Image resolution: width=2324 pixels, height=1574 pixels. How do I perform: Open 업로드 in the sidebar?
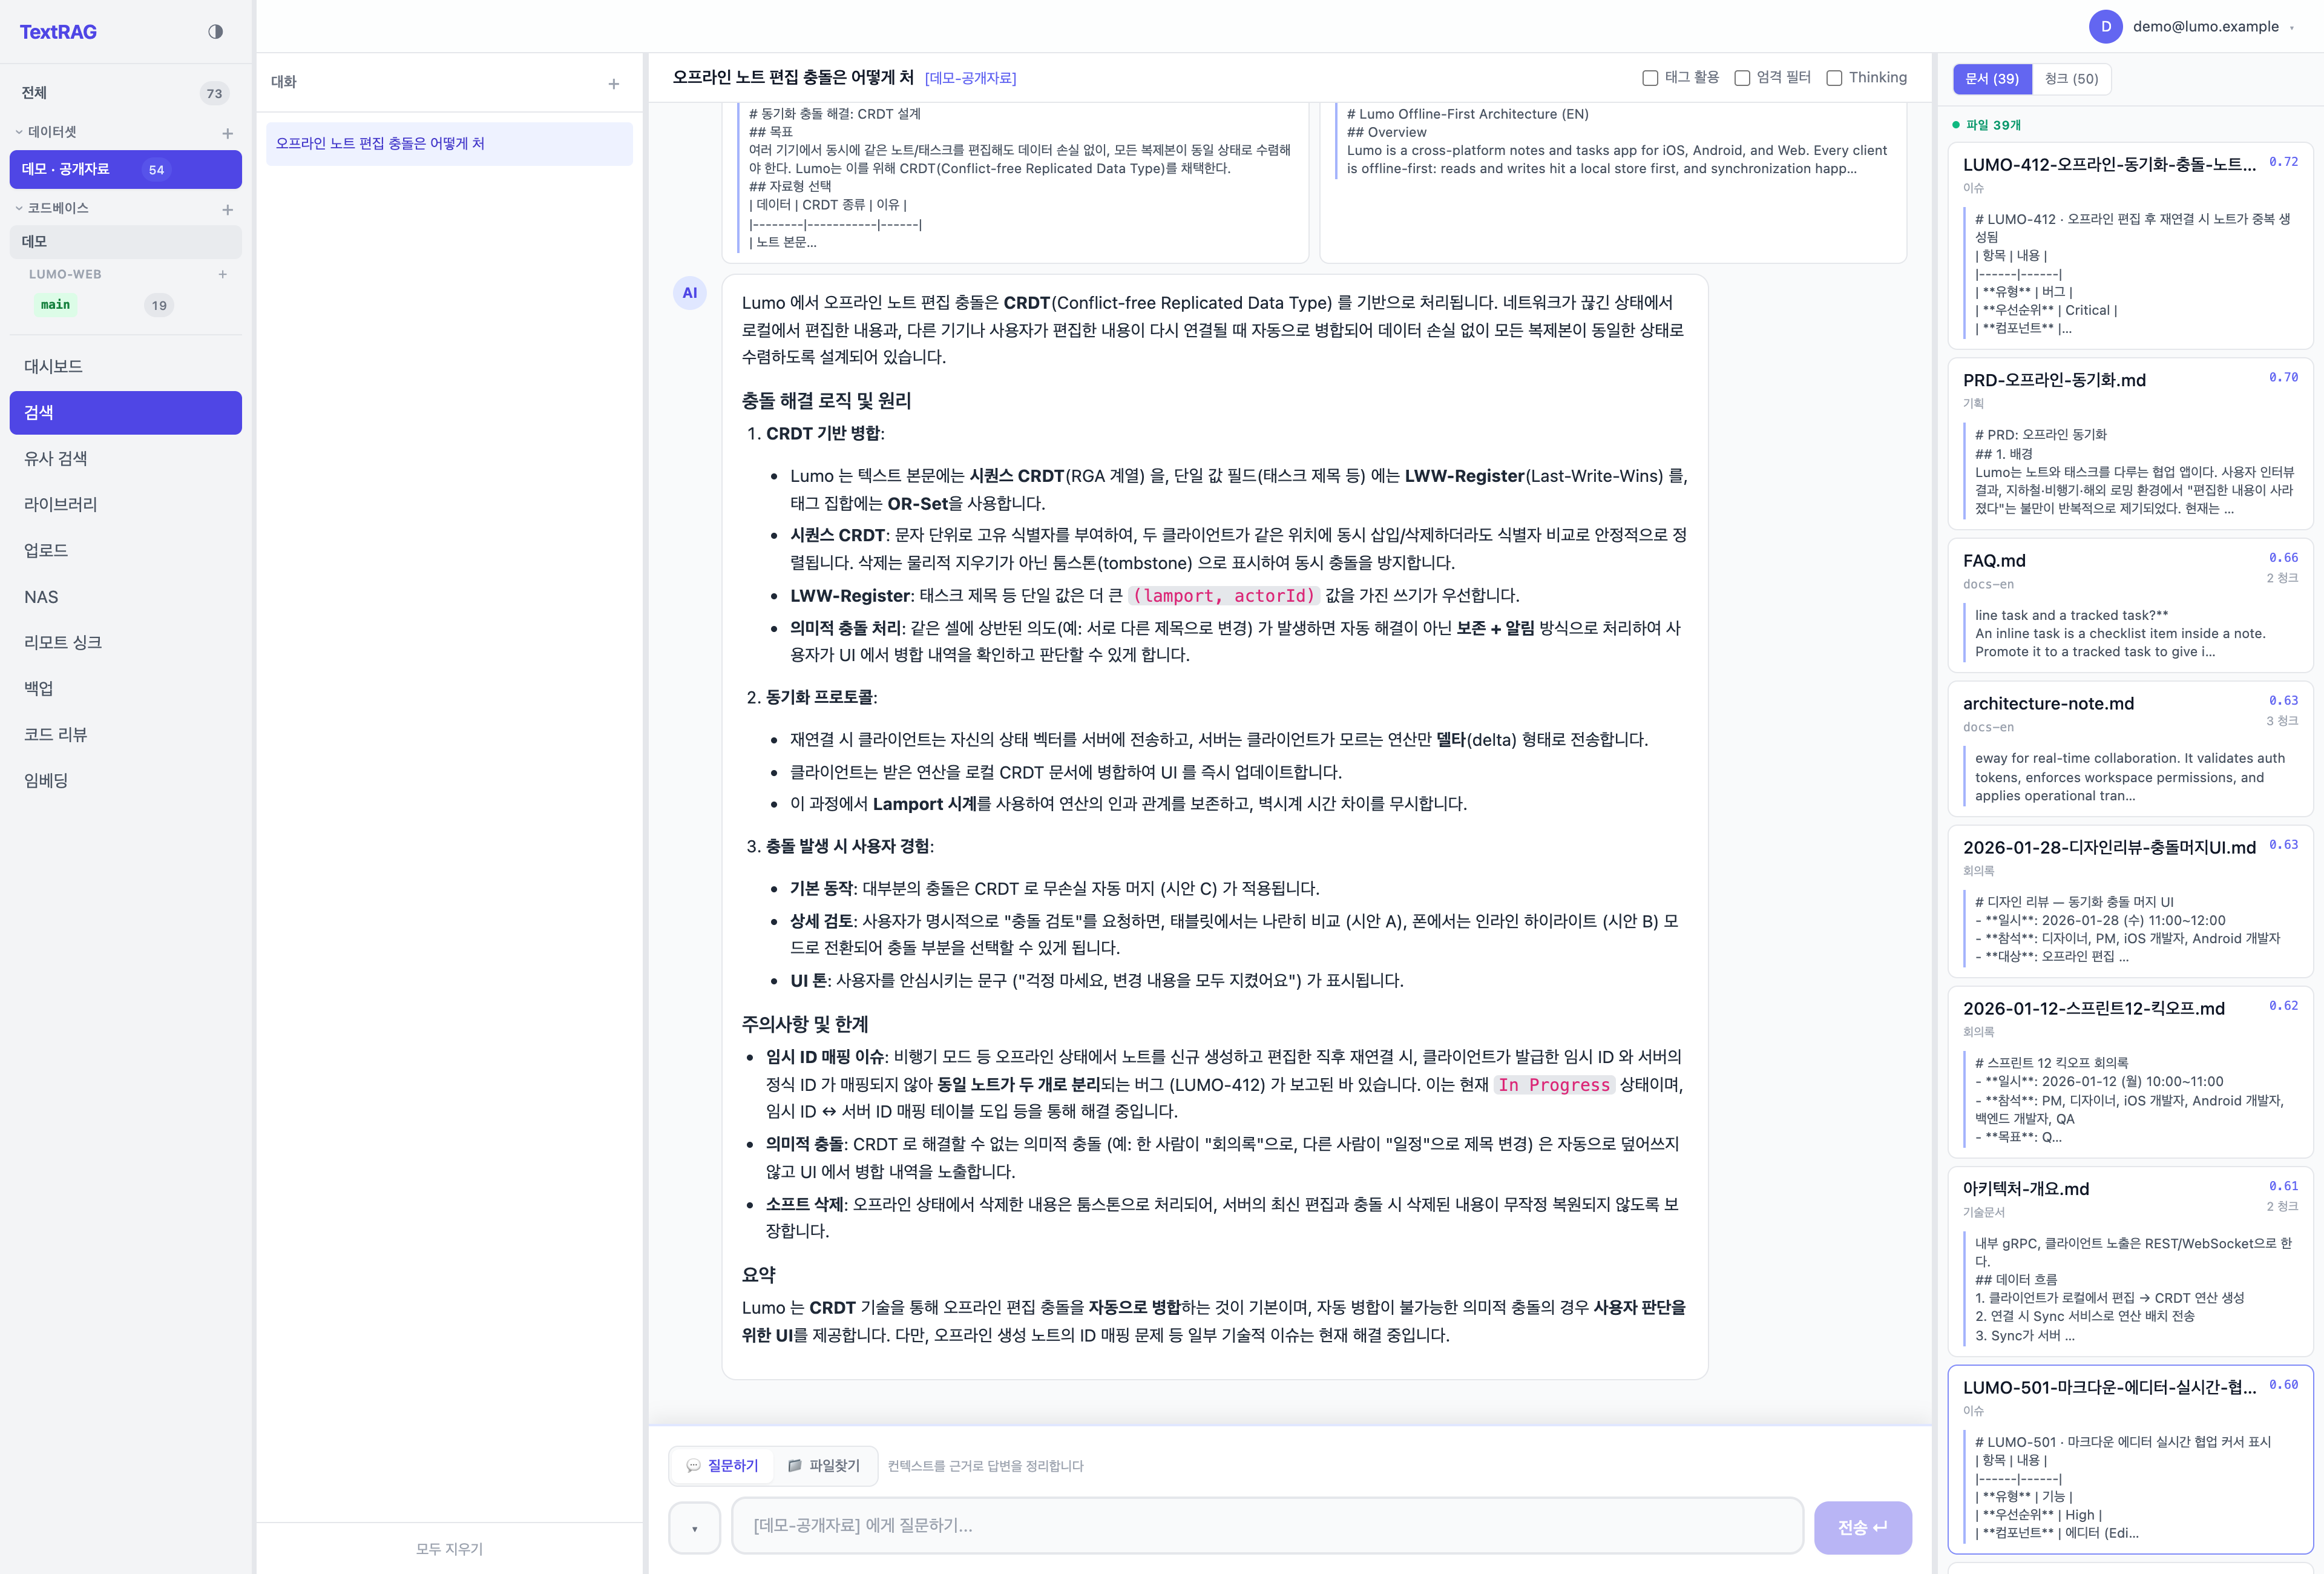coord(126,551)
